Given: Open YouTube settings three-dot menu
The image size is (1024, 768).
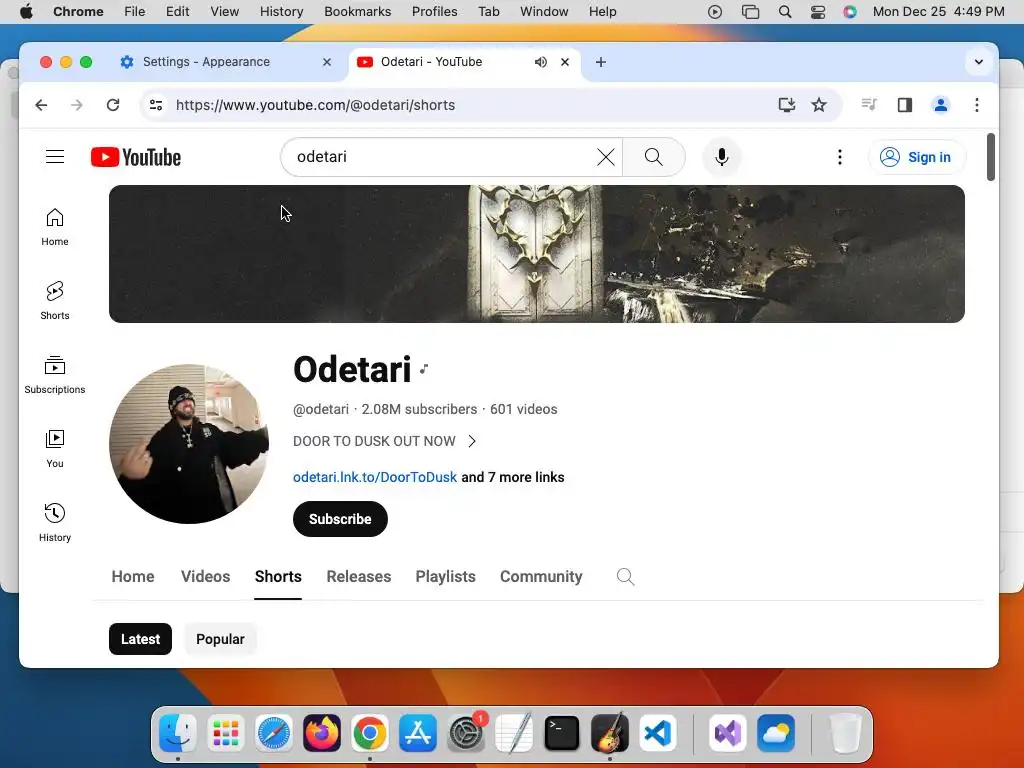Looking at the screenshot, I should point(840,157).
